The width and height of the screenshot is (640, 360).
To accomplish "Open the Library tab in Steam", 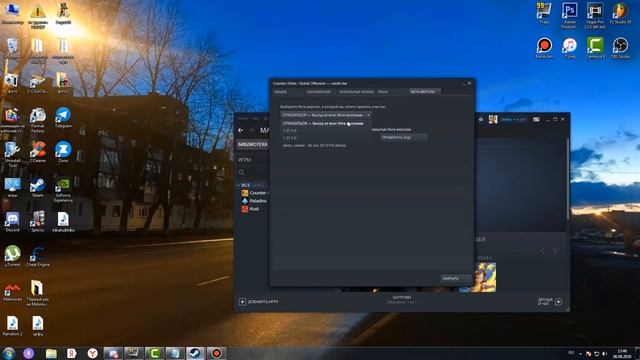I will [252, 144].
